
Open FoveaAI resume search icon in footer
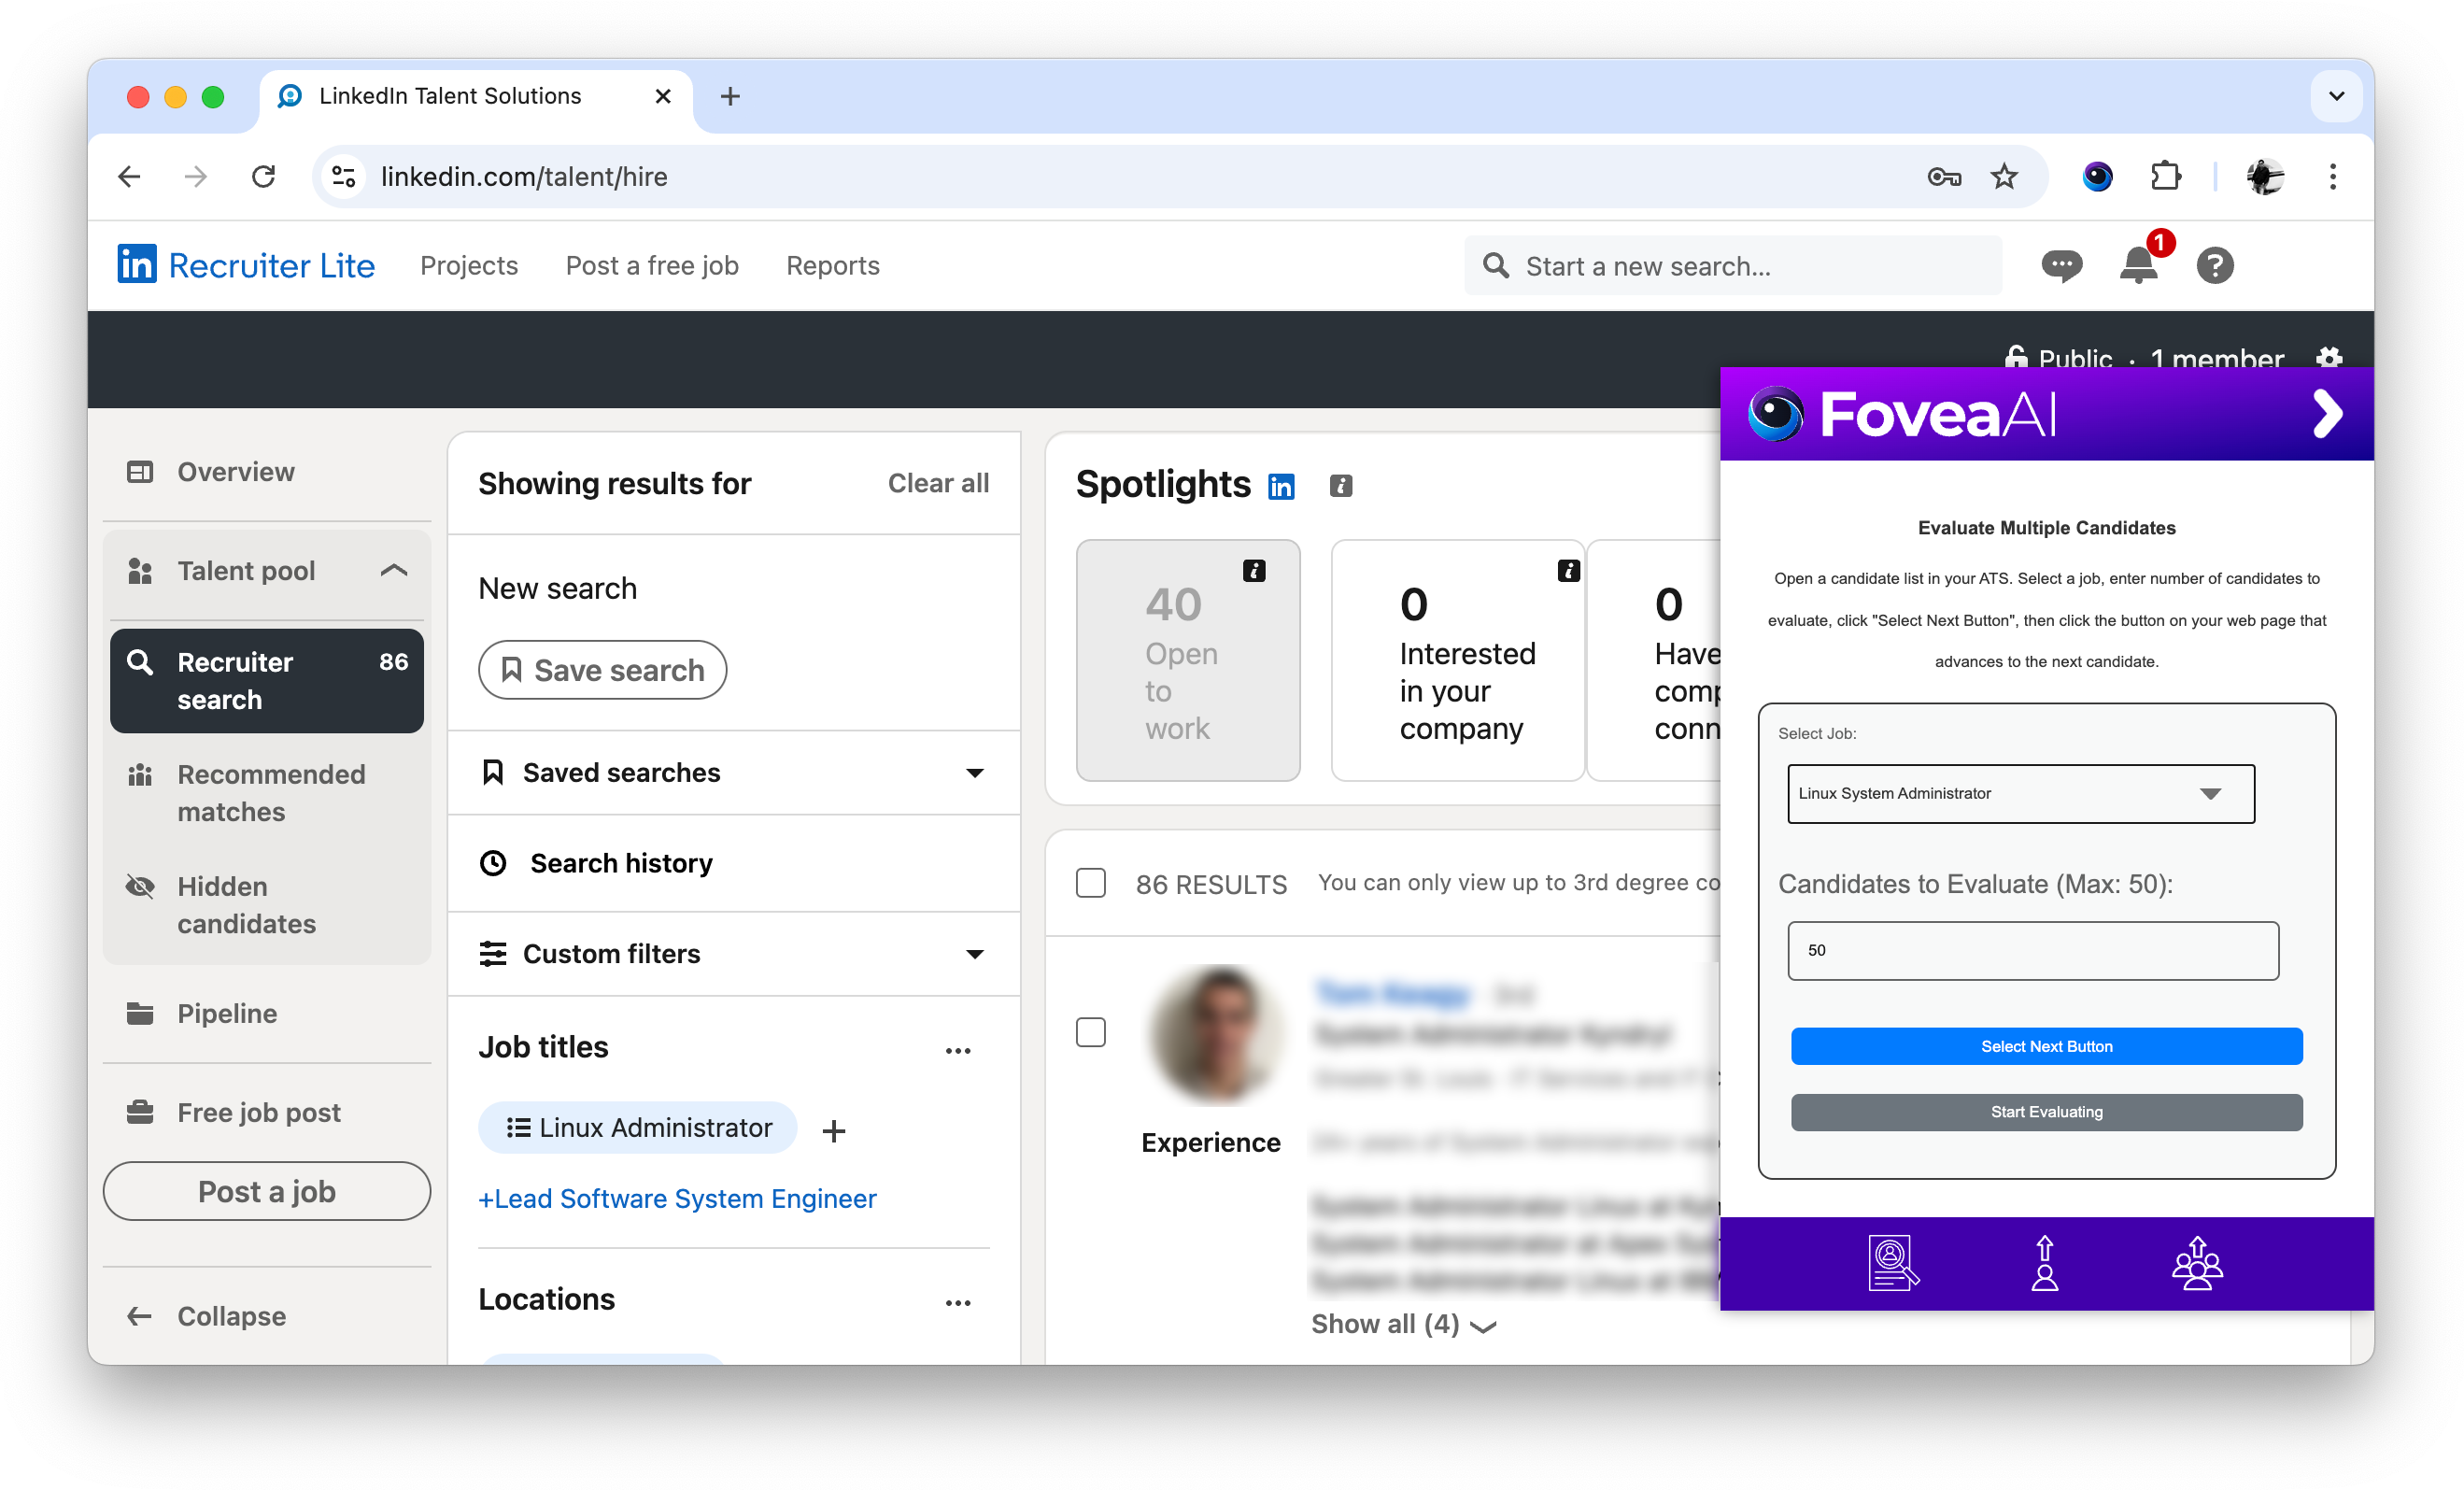[1893, 1263]
